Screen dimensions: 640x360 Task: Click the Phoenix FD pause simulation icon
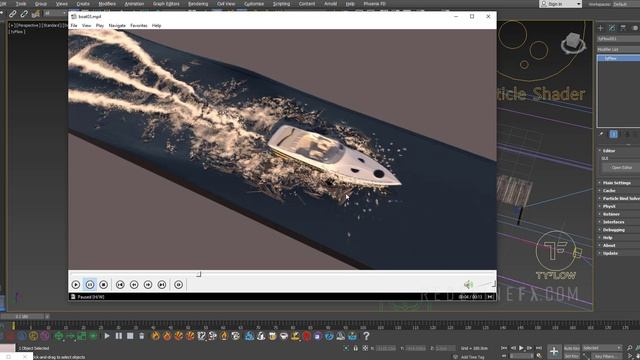coord(118,336)
